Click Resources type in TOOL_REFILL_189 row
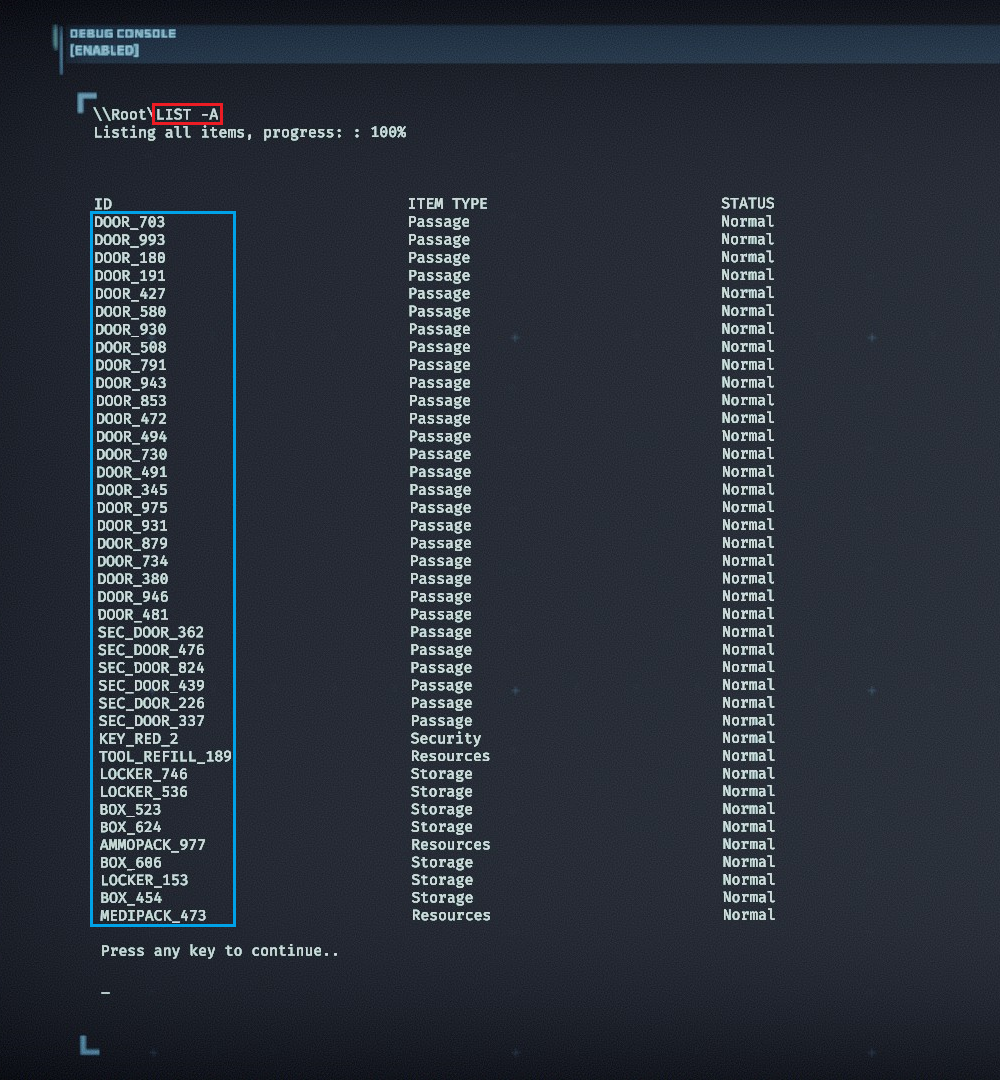 click(x=450, y=756)
